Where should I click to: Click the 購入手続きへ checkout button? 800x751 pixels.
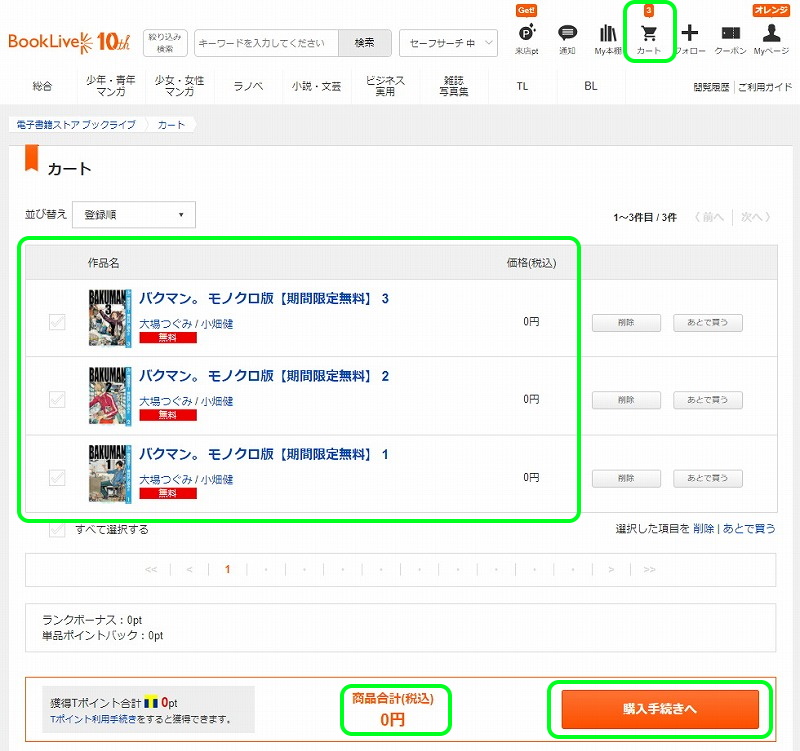(660, 709)
